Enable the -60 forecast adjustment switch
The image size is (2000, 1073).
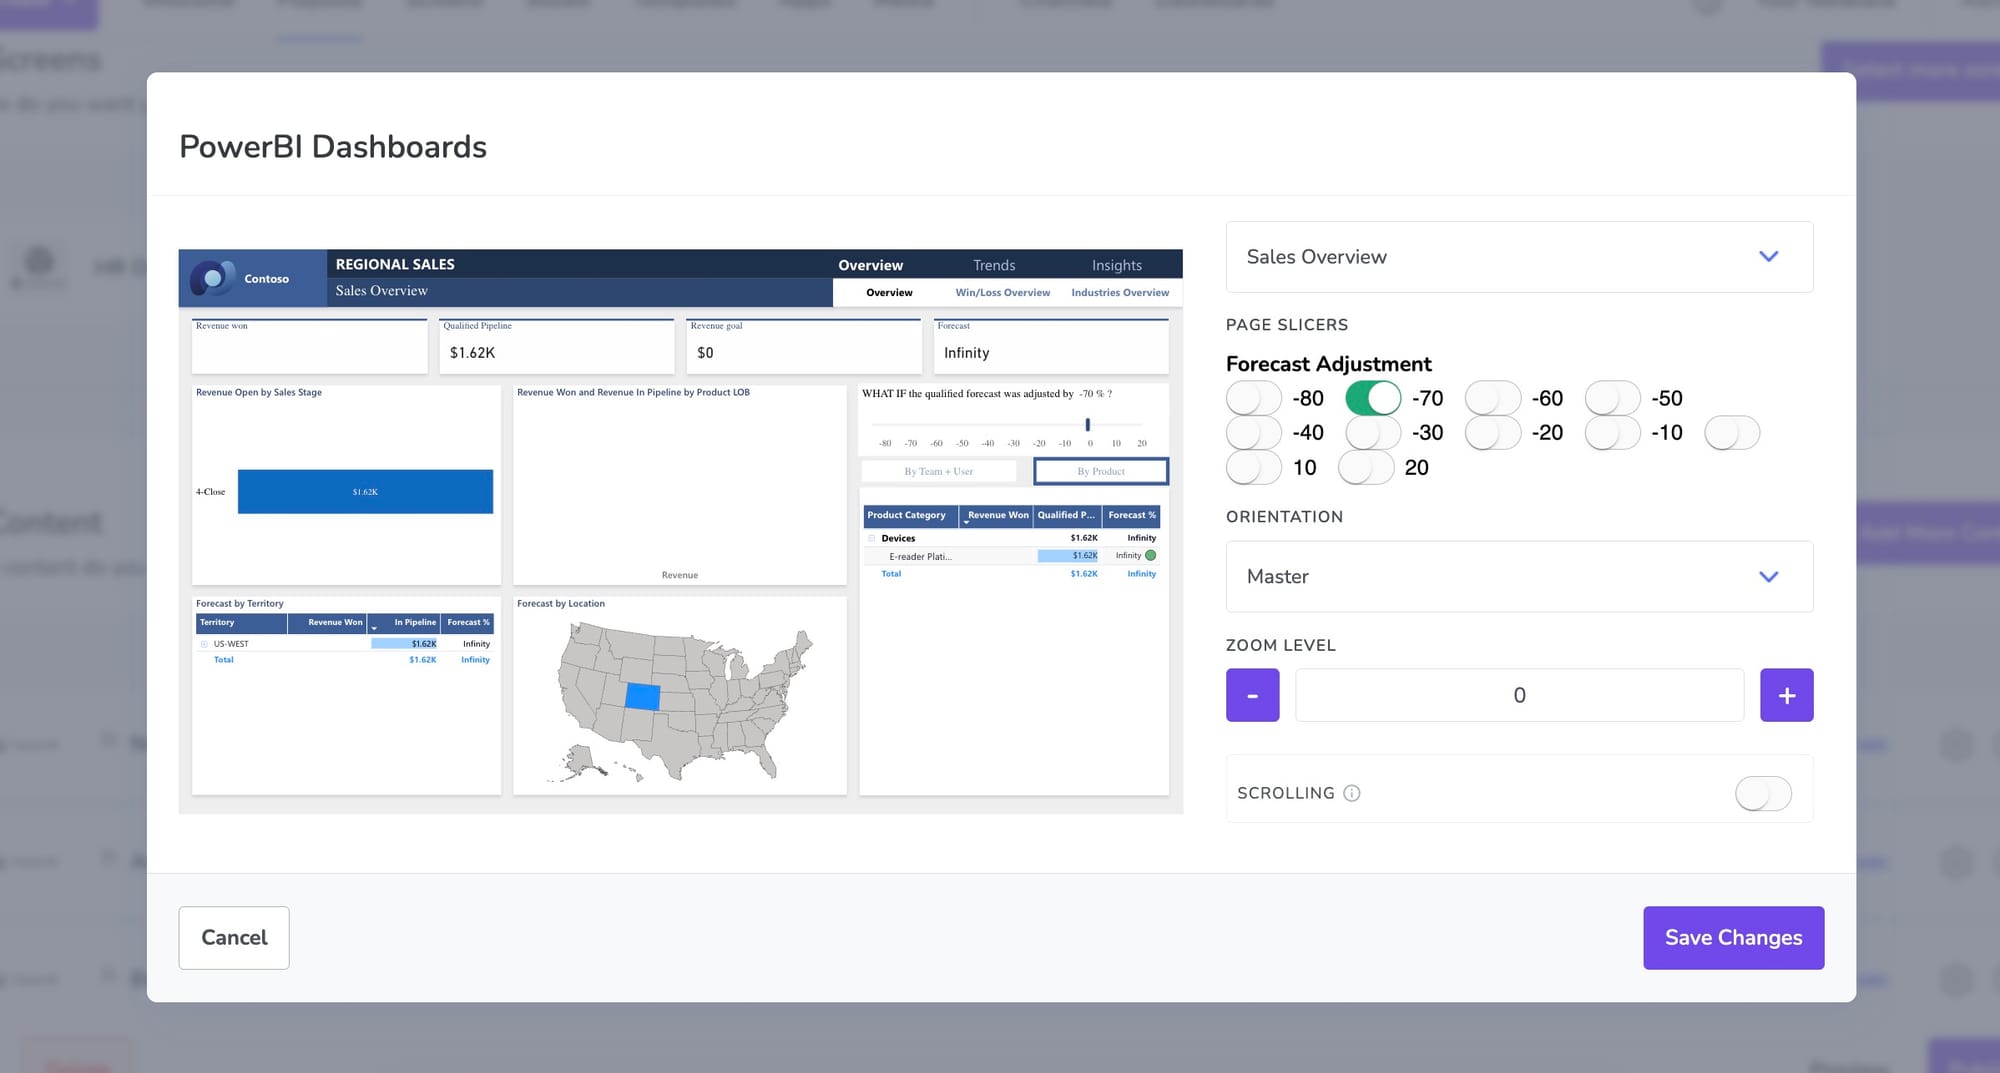click(x=1493, y=398)
